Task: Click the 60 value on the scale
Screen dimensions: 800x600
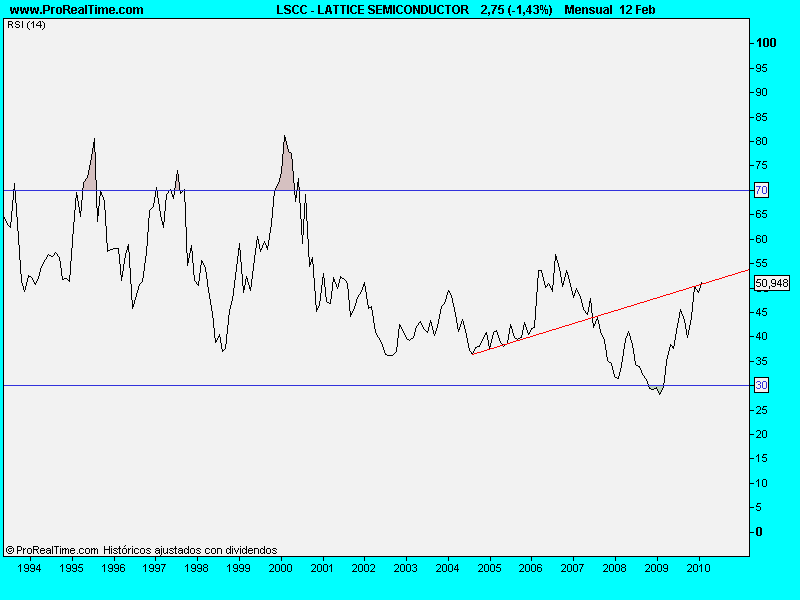Action: click(x=761, y=239)
